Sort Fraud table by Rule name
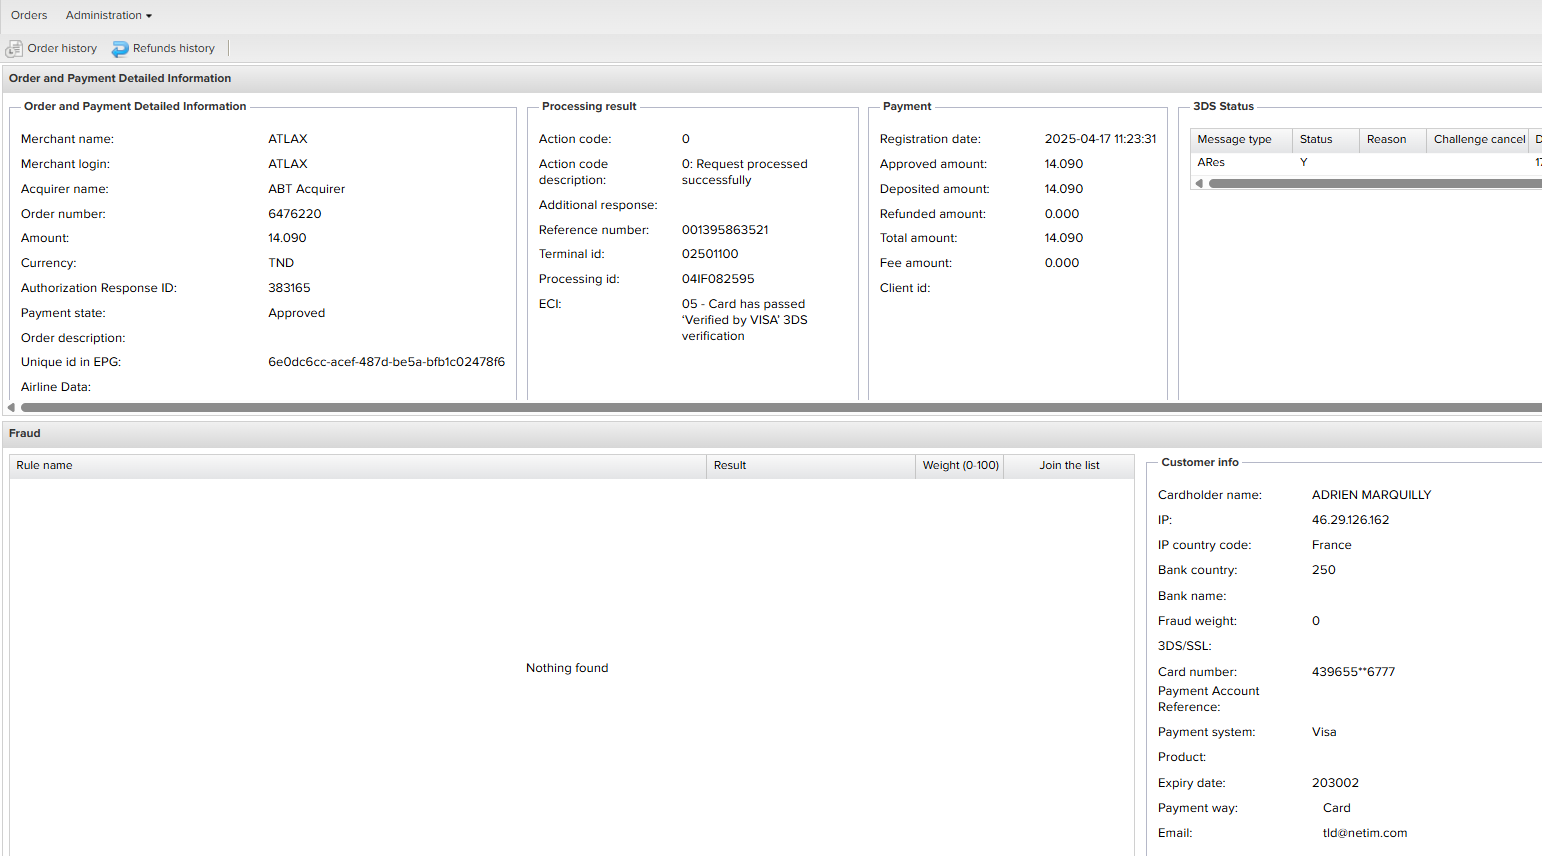Image resolution: width=1542 pixels, height=856 pixels. 44,465
